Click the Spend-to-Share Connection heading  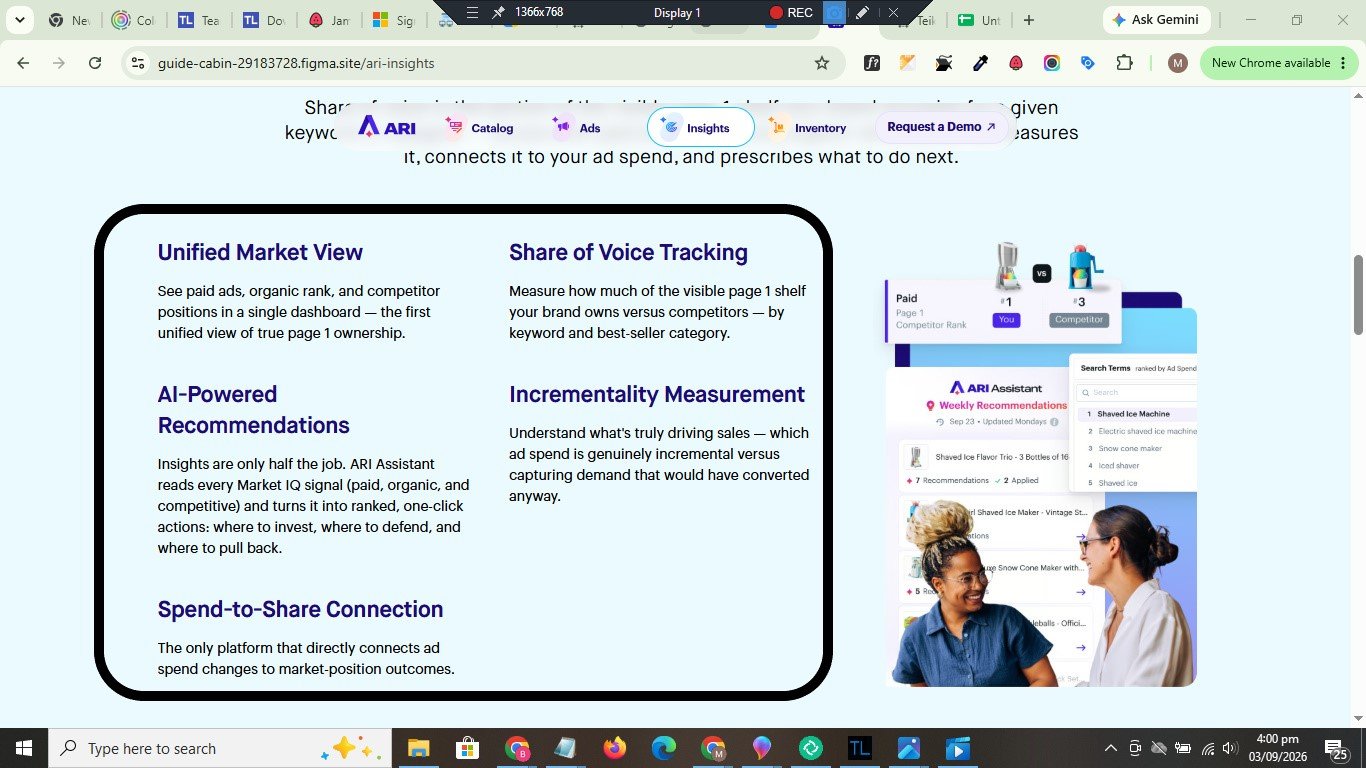click(x=300, y=609)
